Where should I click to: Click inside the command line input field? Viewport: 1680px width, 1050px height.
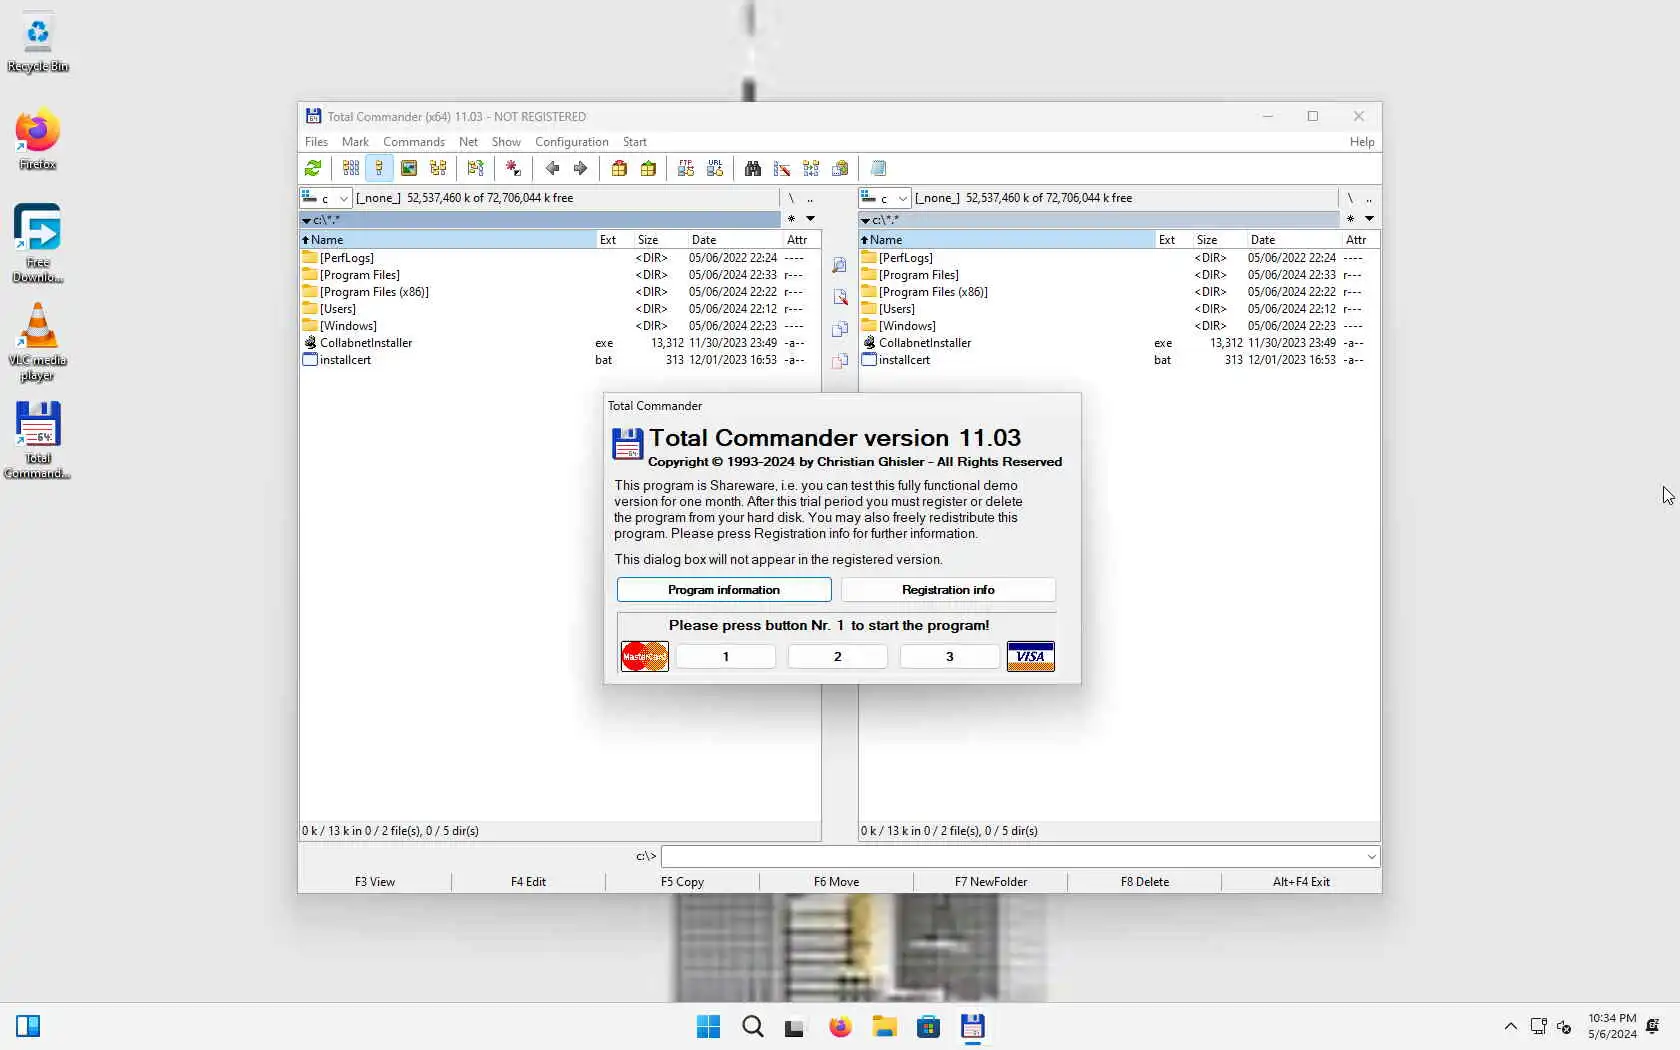(x=1012, y=857)
